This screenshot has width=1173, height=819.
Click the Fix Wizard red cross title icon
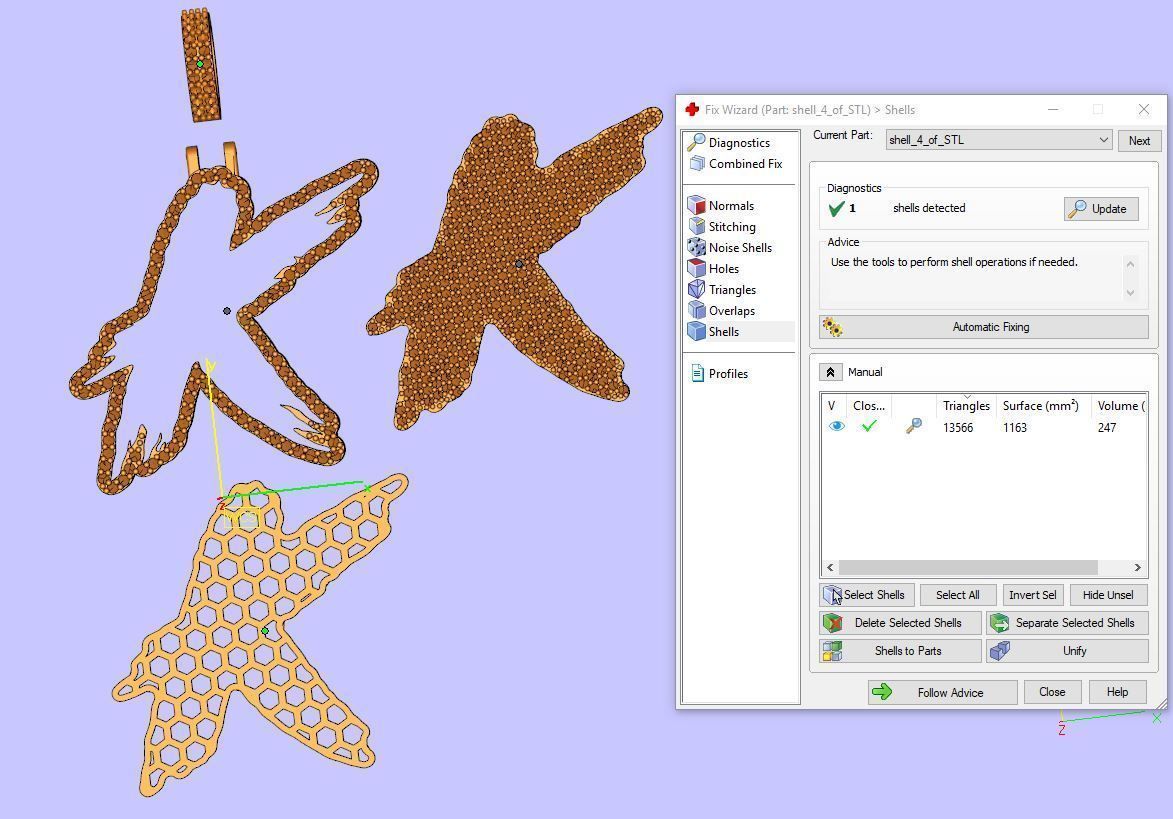point(692,109)
